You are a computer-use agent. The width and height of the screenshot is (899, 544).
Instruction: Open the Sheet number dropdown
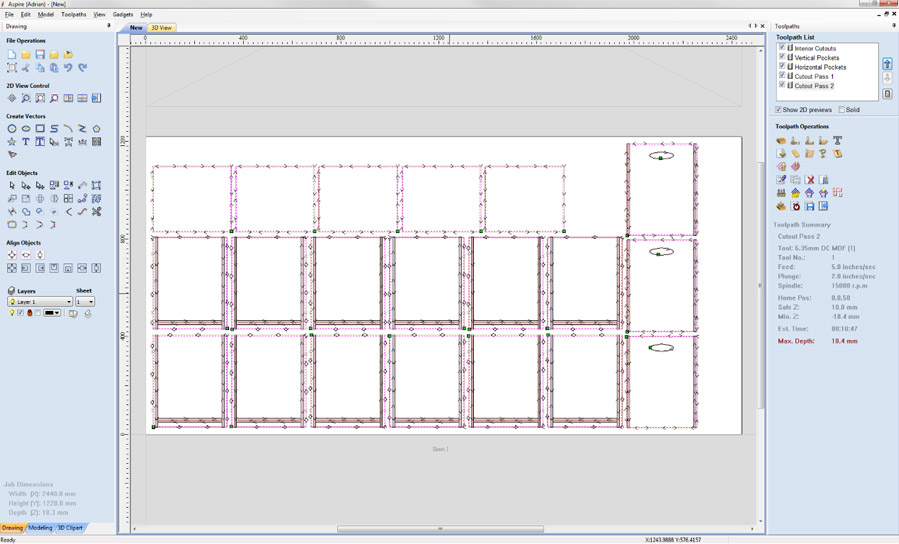tap(85, 302)
